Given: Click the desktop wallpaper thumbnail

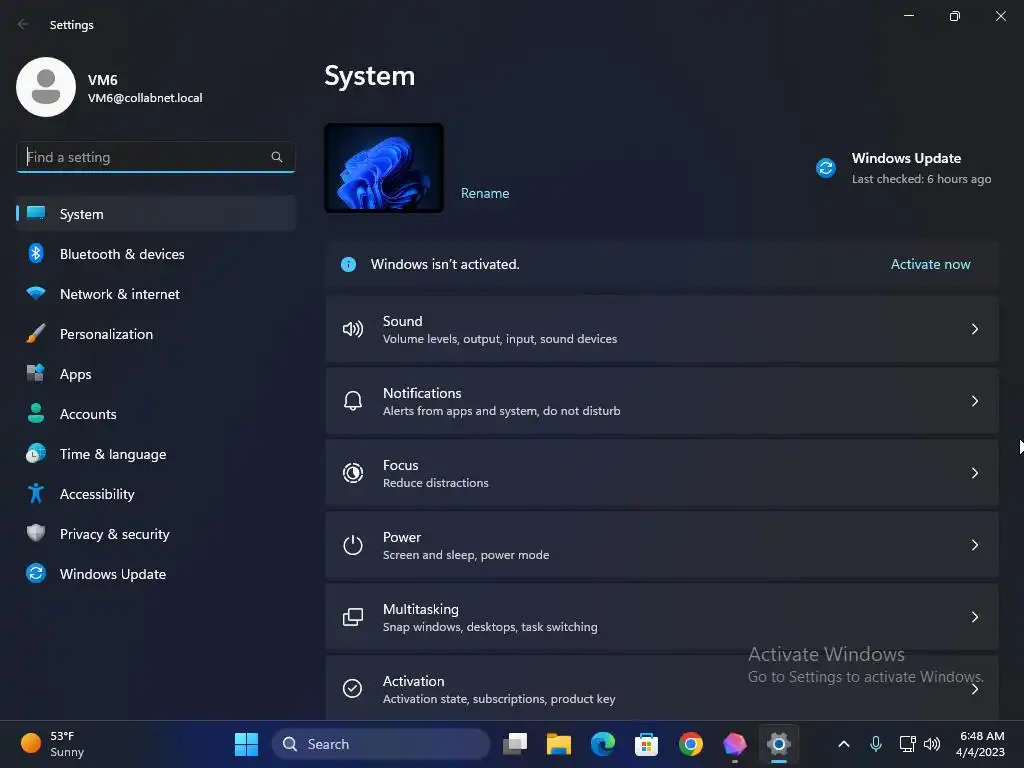Looking at the screenshot, I should tap(384, 168).
